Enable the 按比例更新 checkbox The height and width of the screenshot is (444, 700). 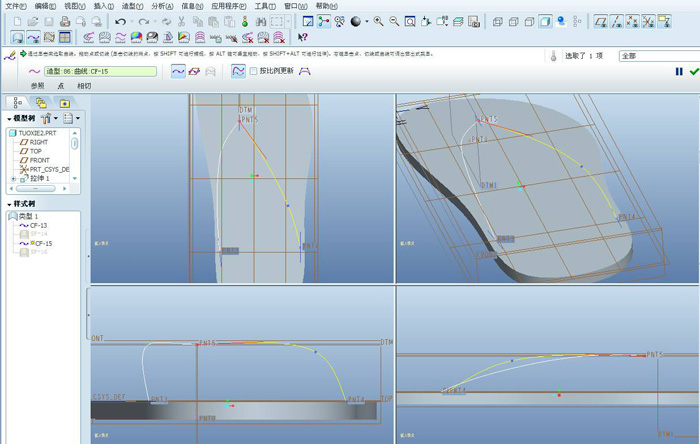coord(254,72)
